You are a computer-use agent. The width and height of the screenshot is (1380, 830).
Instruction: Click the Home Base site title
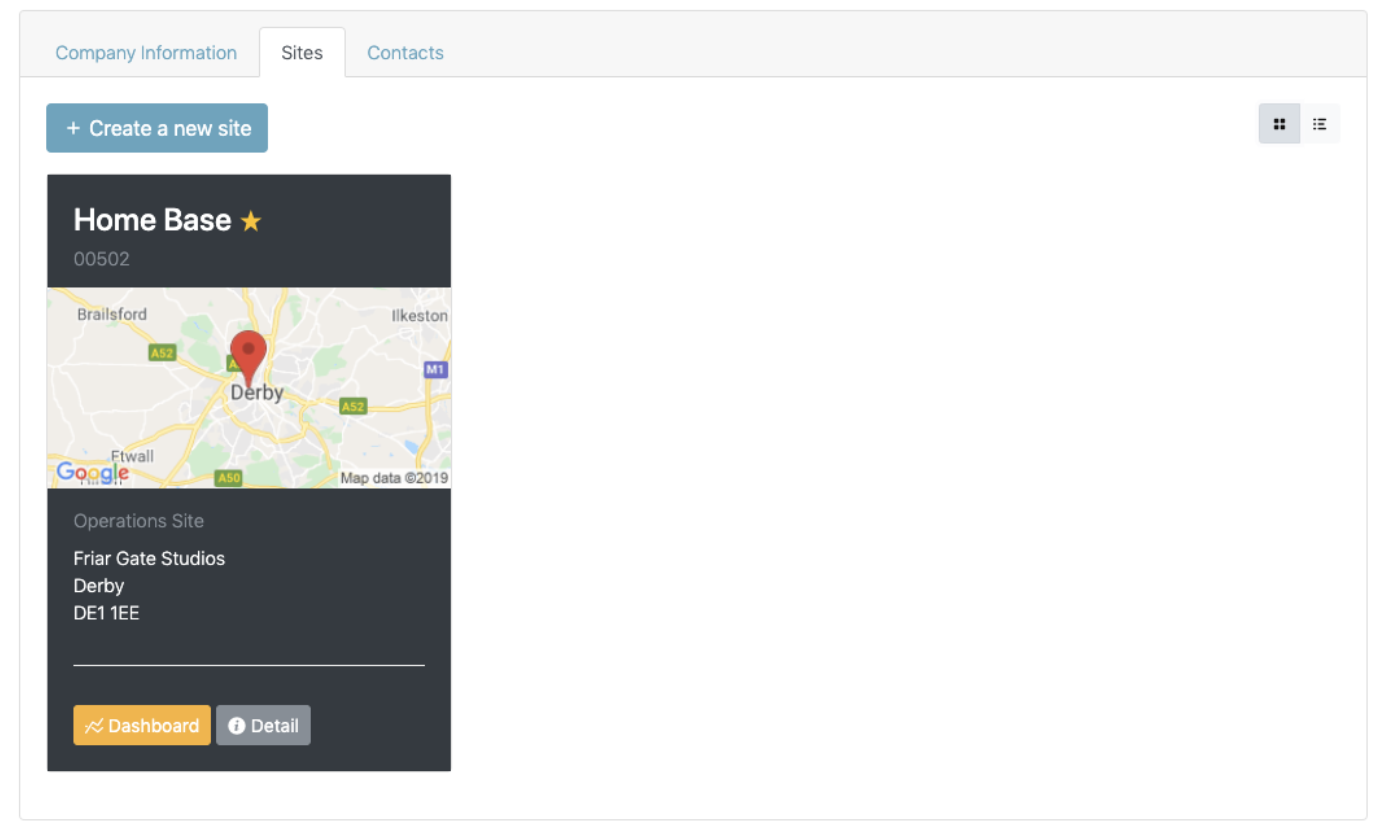(x=152, y=220)
